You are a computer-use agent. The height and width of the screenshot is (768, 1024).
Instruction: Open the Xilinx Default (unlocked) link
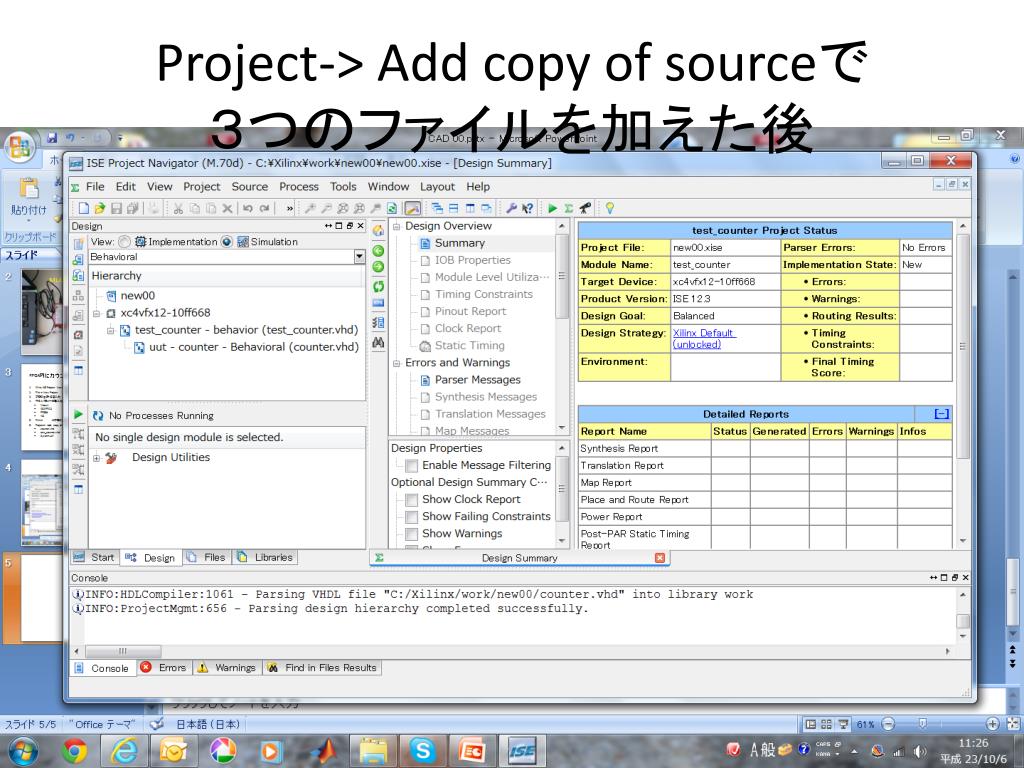click(704, 338)
